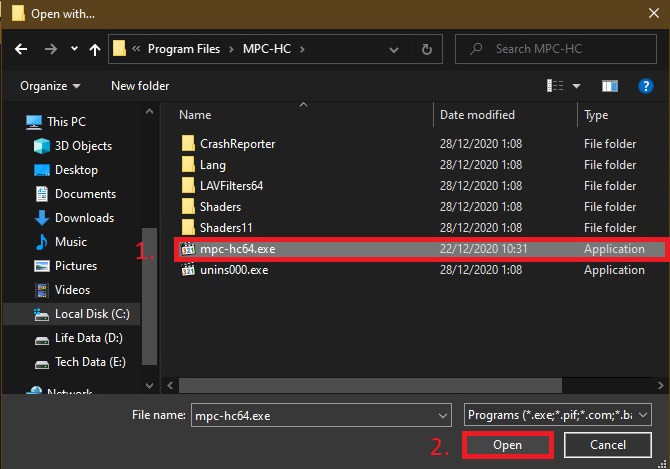Click the horizontal scrollbar right arrow
This screenshot has height=469, width=670.
pos(660,385)
